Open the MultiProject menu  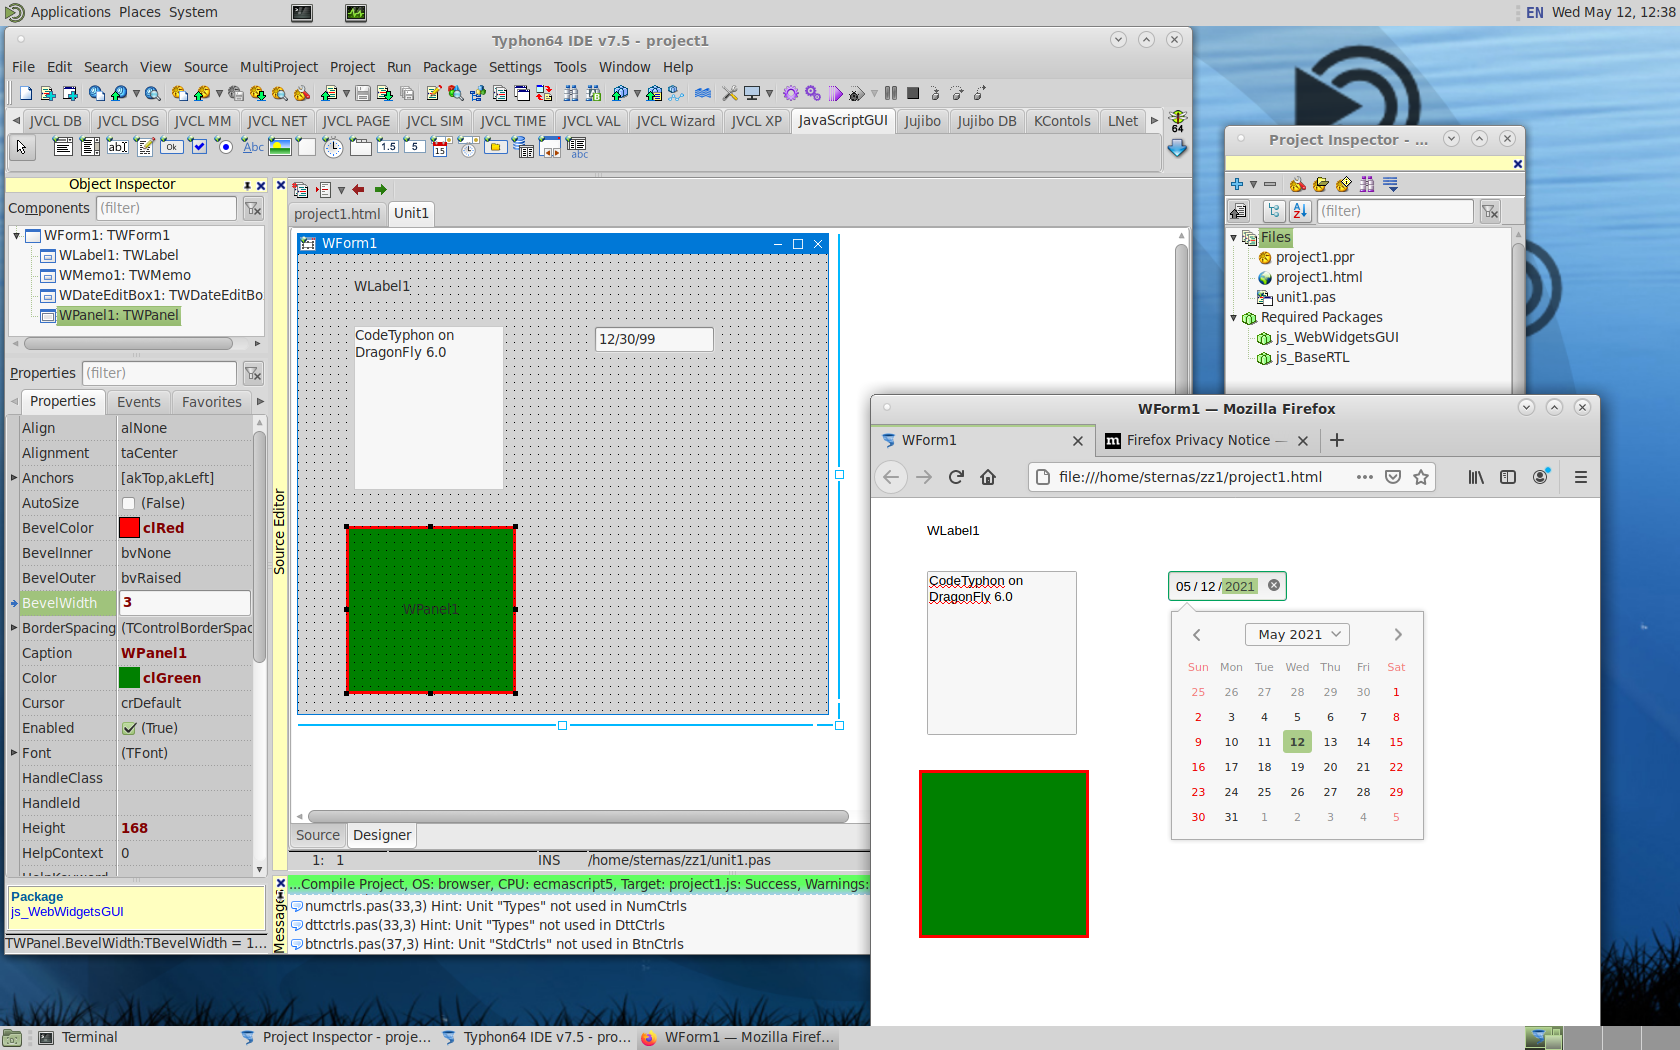click(x=279, y=67)
